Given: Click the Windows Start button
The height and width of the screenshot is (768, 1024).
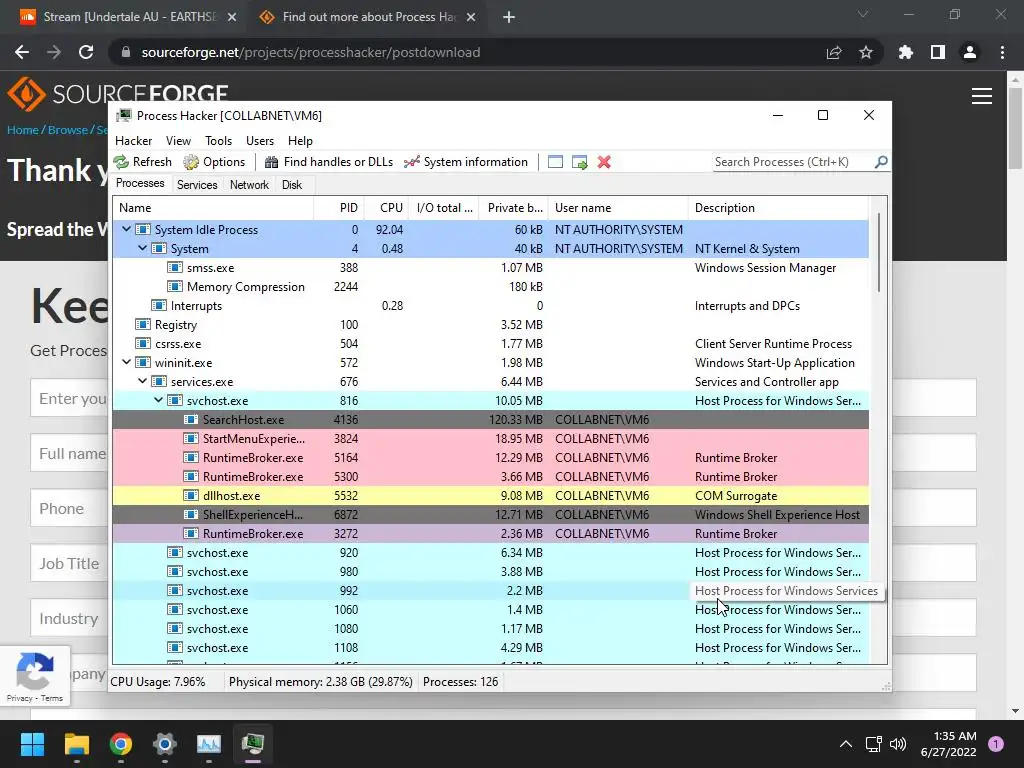Looking at the screenshot, I should pyautogui.click(x=32, y=744).
